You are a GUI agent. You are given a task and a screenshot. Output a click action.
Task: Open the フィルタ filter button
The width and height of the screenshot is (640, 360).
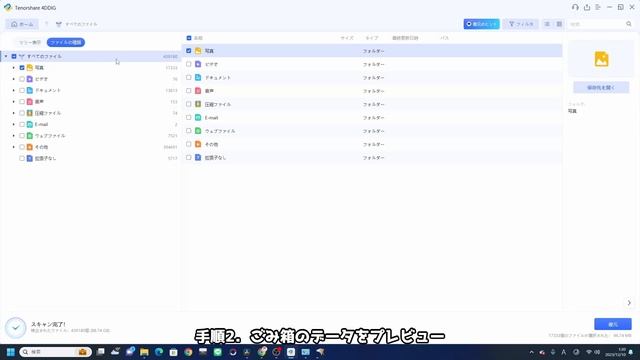tap(521, 24)
